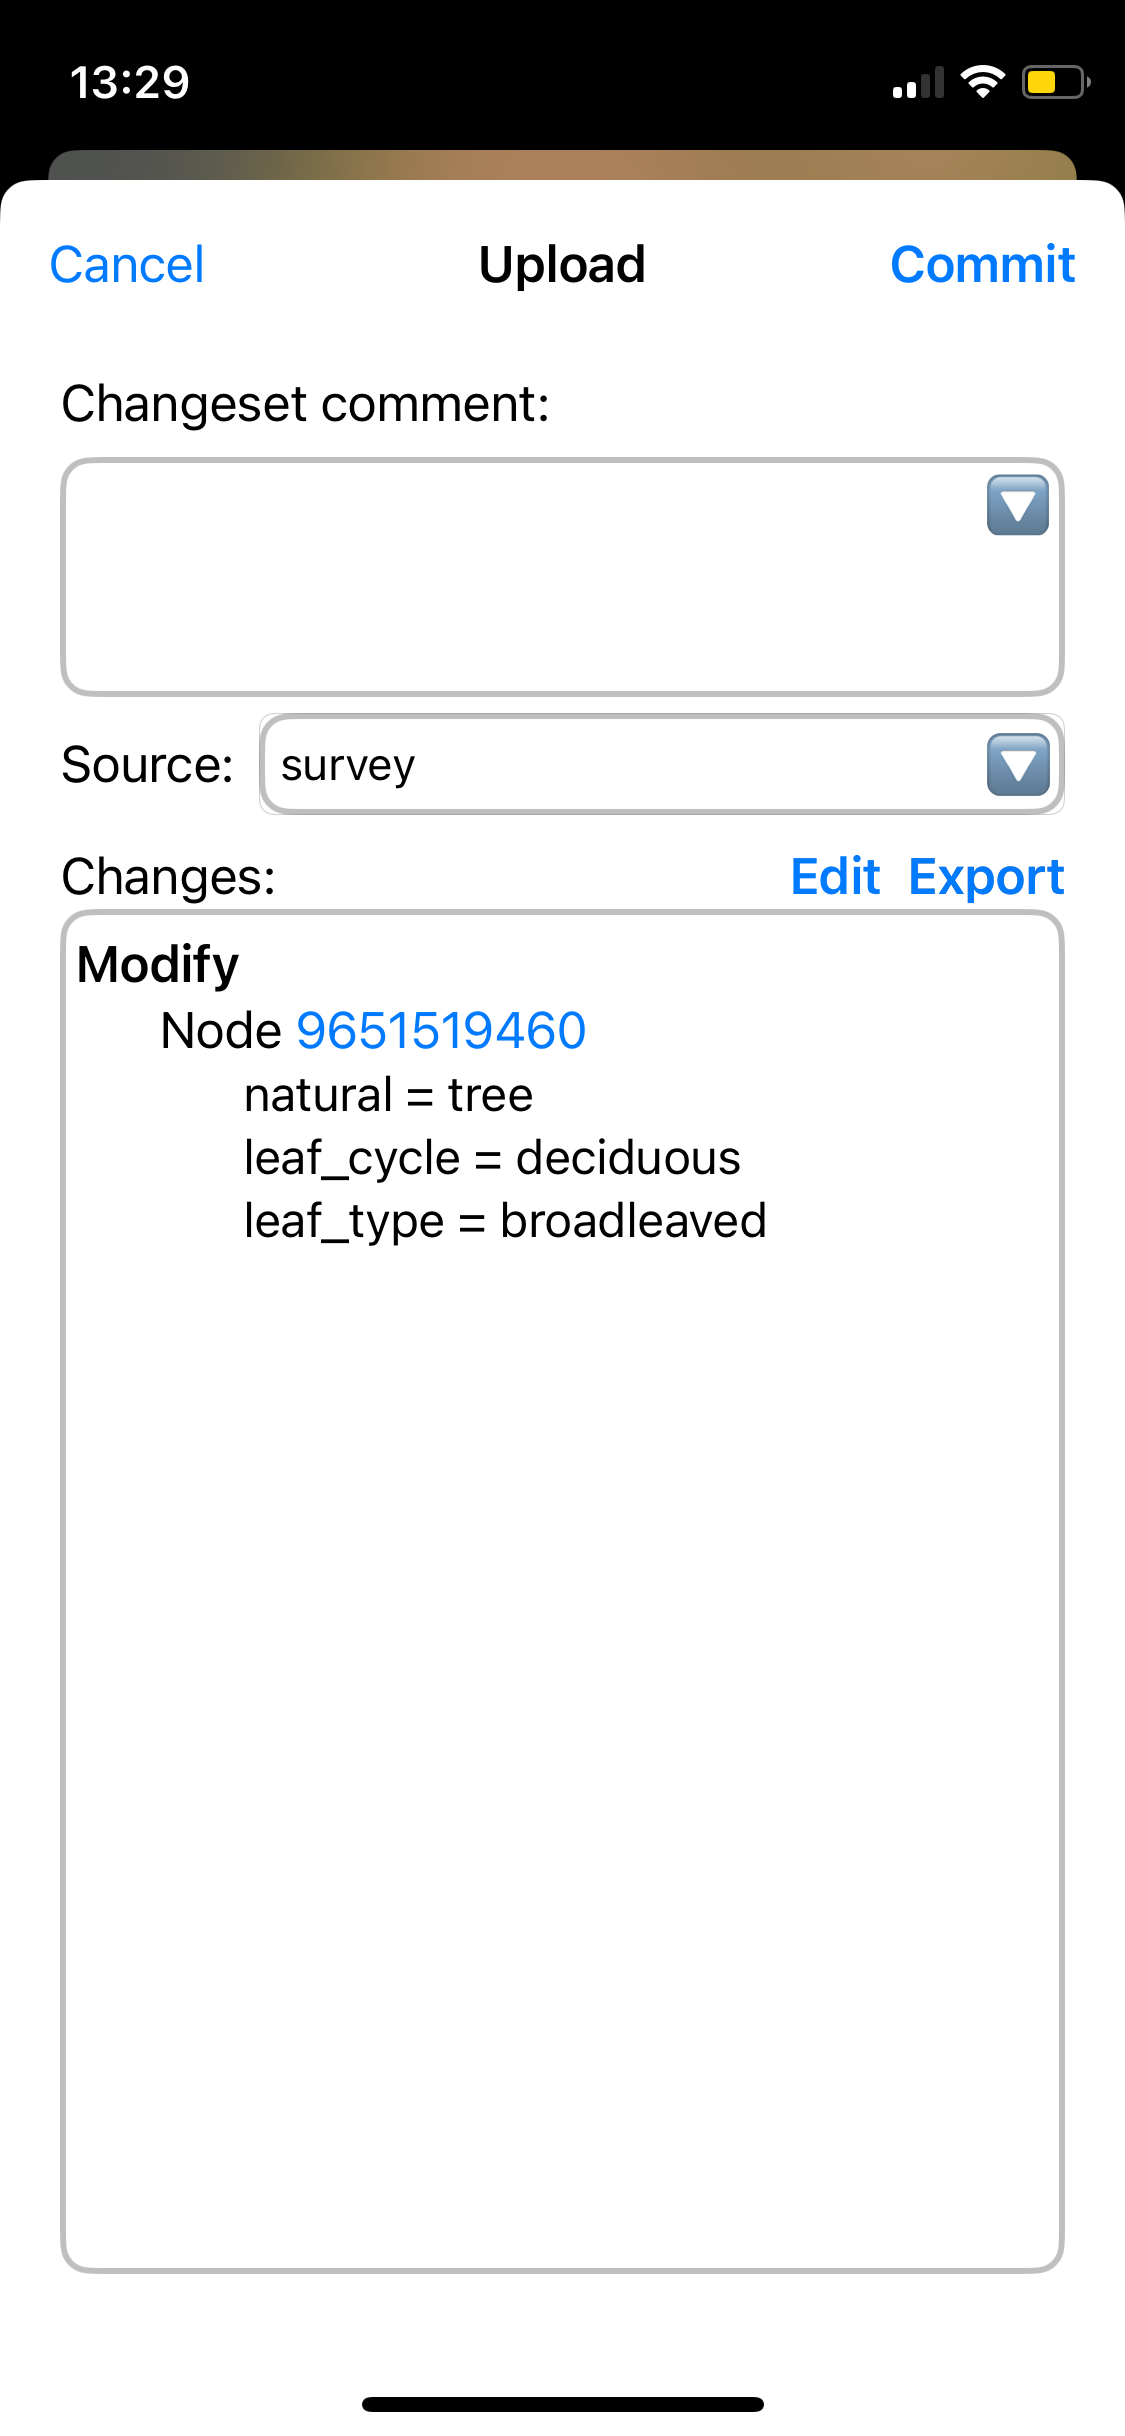Tap the Upload title
1125x2436 pixels.
coord(562,265)
